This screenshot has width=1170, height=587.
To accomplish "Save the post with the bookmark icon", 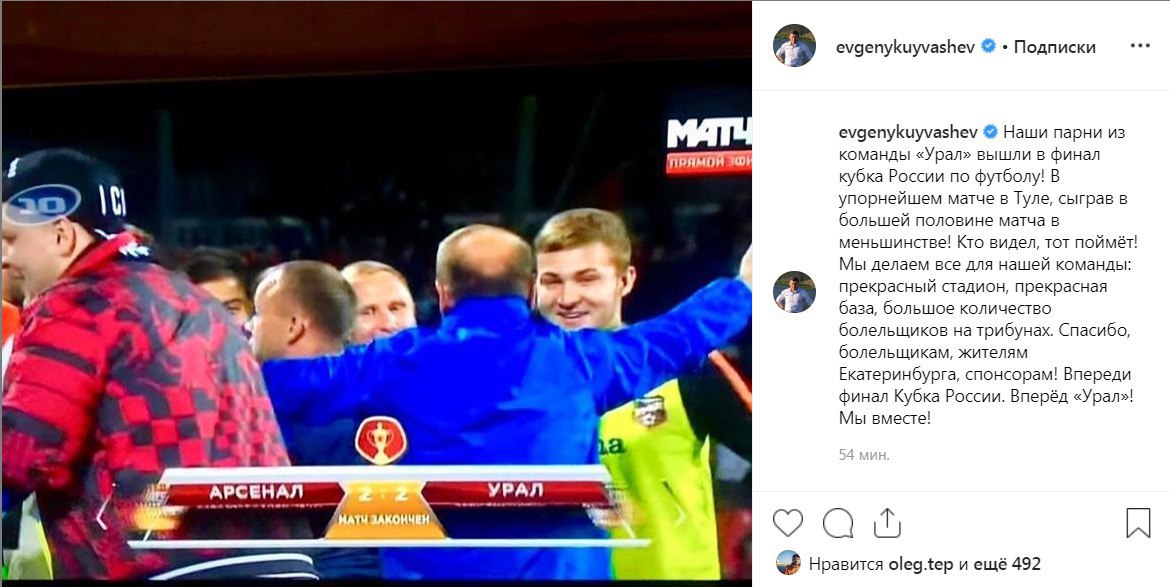I will coord(1138,523).
